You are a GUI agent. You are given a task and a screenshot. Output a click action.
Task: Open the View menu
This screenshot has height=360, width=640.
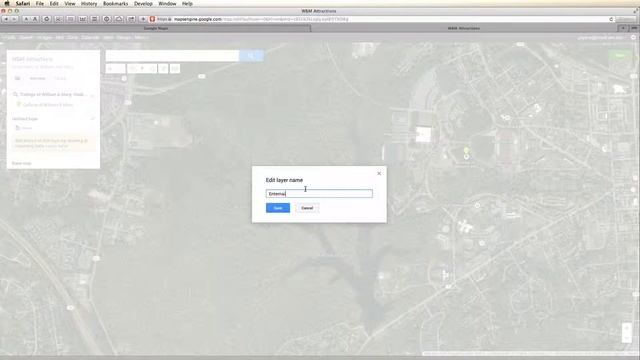tap(70, 3)
